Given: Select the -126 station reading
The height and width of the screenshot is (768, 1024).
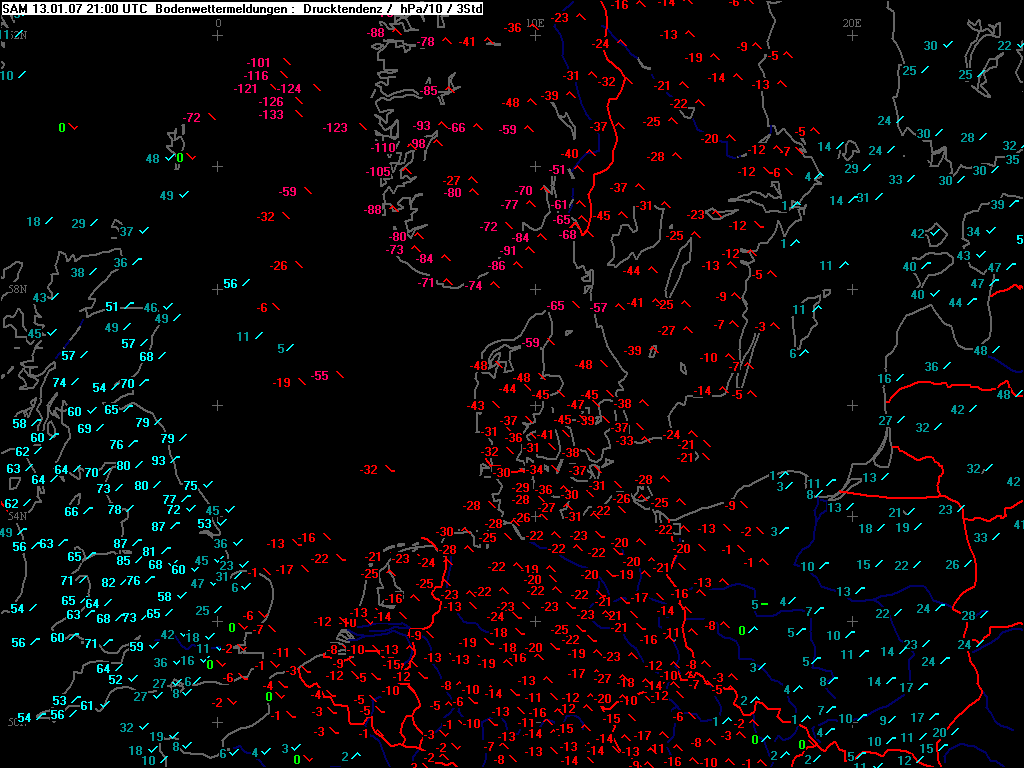Looking at the screenshot, I should coord(271,102).
